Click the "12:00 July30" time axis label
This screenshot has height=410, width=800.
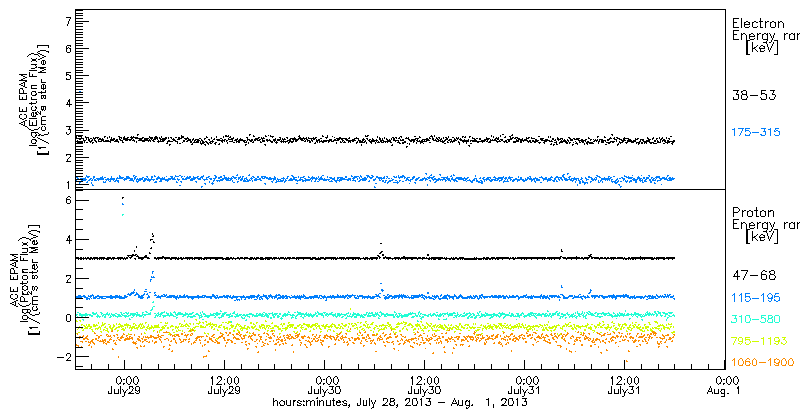(424, 385)
